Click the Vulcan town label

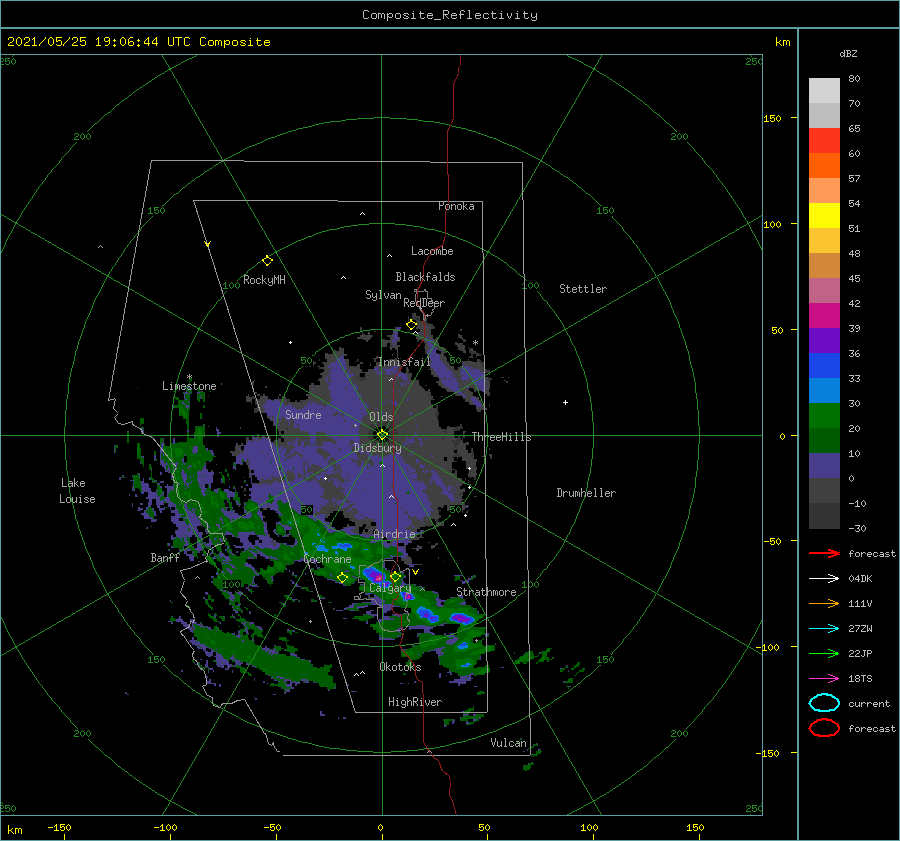(x=509, y=743)
